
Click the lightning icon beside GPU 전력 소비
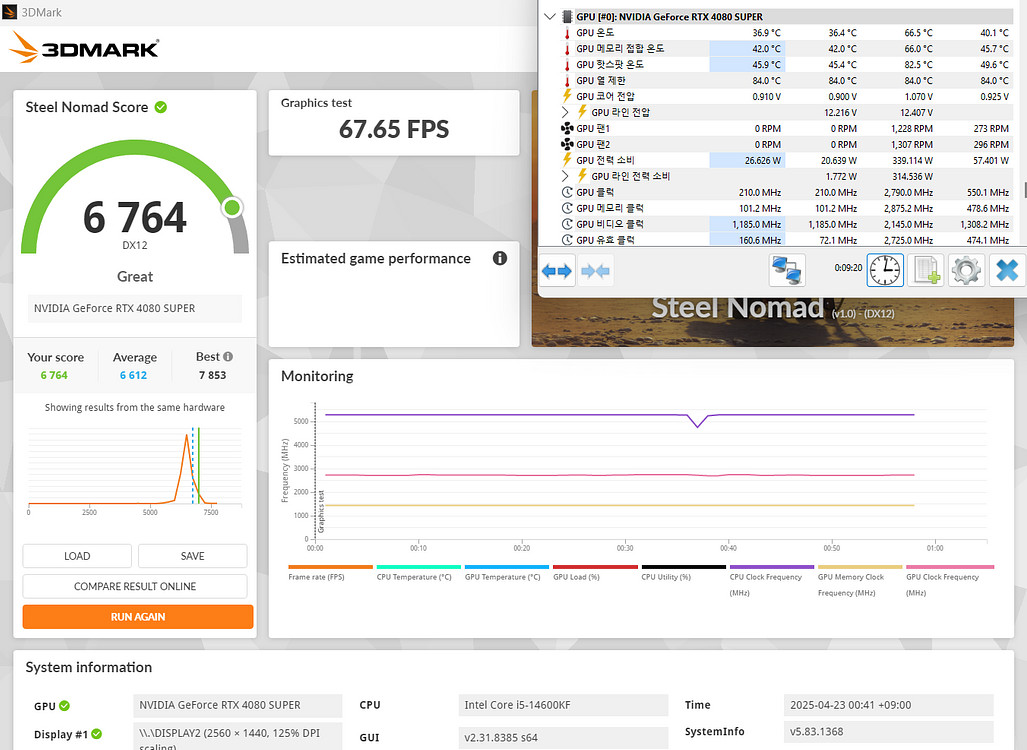567,160
